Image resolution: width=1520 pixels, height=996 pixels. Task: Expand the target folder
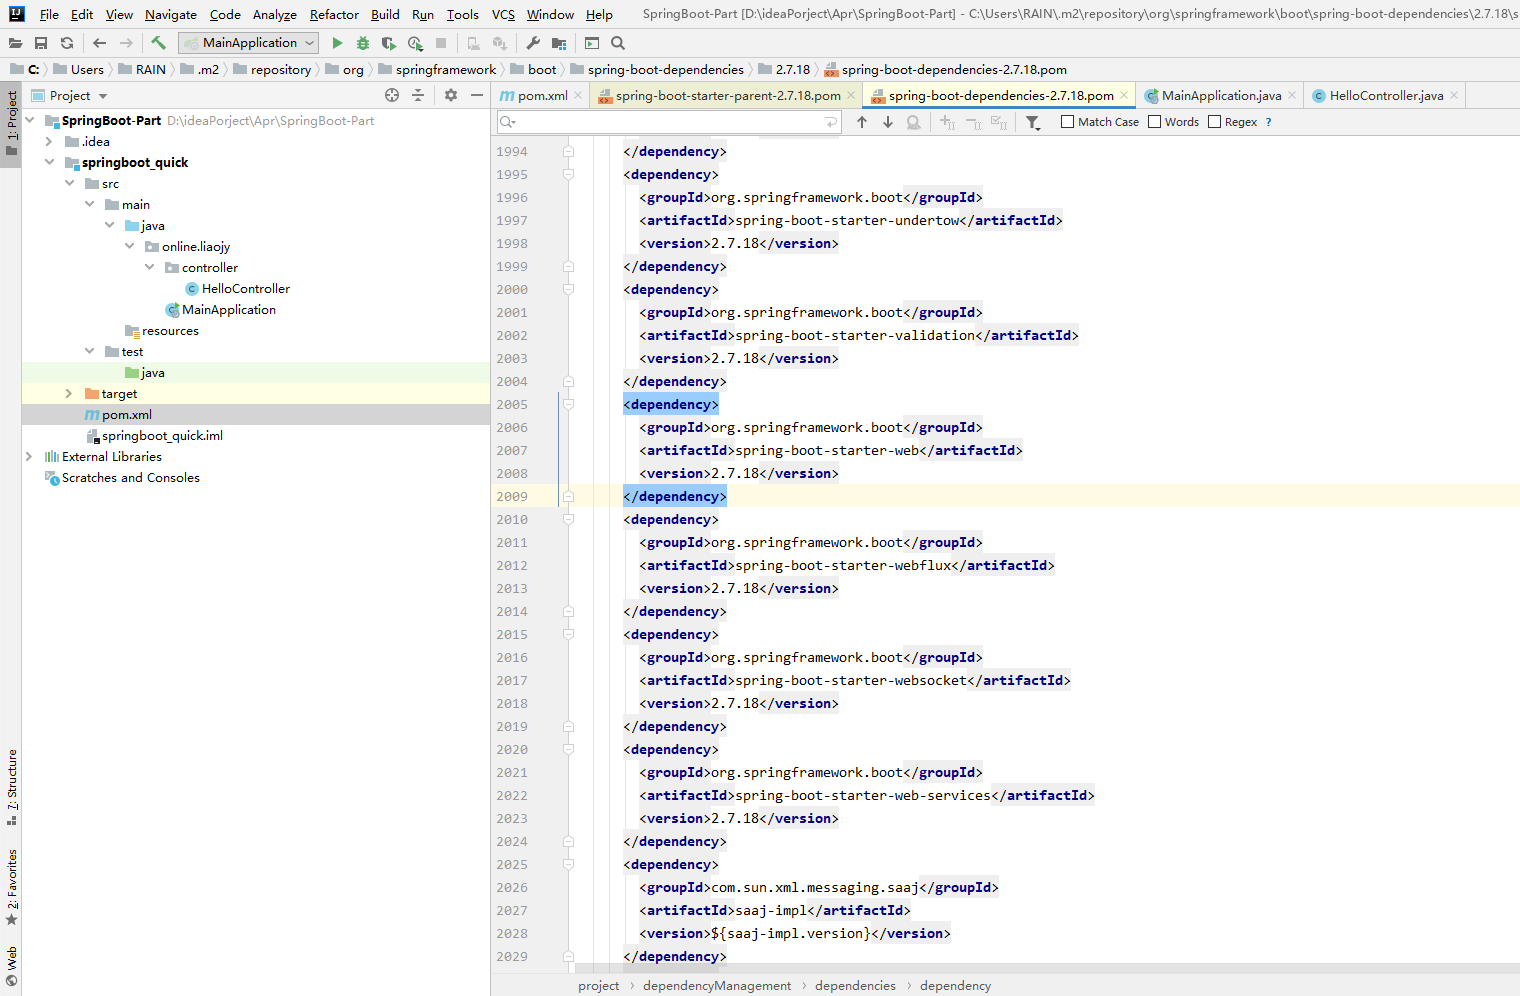[x=69, y=393]
